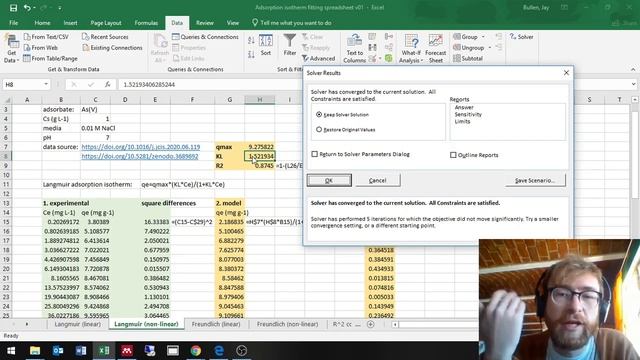
Task: Open Google Chrome from taskbar
Action: [x=196, y=351]
